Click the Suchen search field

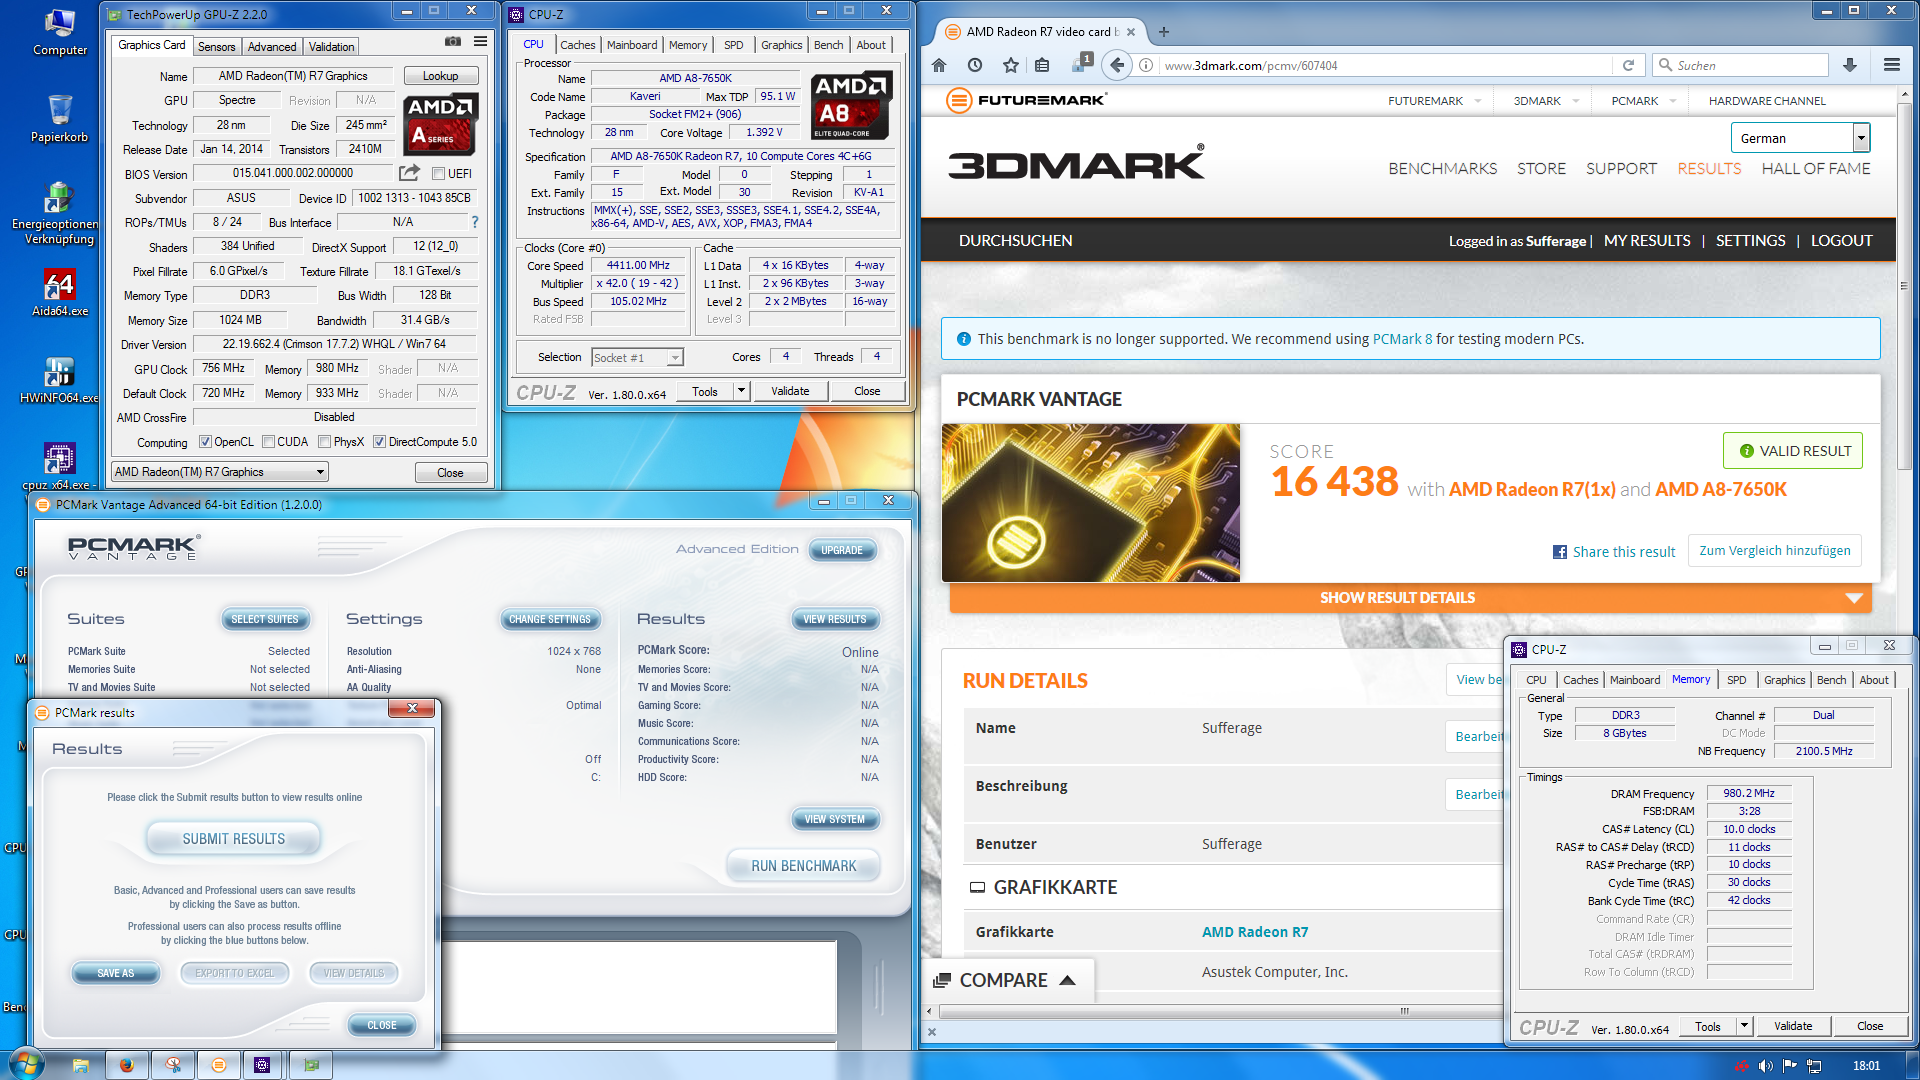coord(1740,65)
